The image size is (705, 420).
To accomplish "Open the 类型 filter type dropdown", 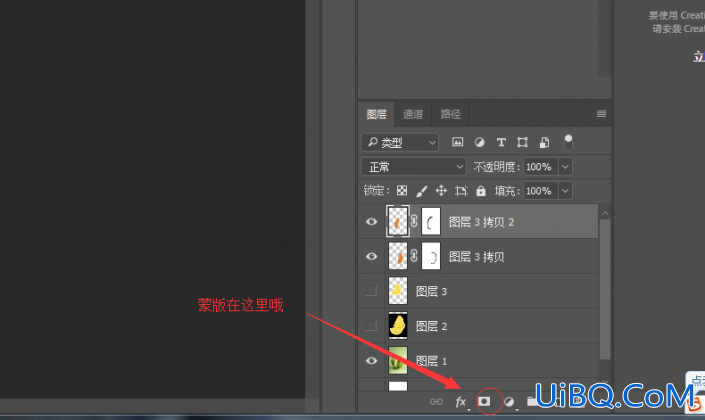I will click(x=400, y=143).
